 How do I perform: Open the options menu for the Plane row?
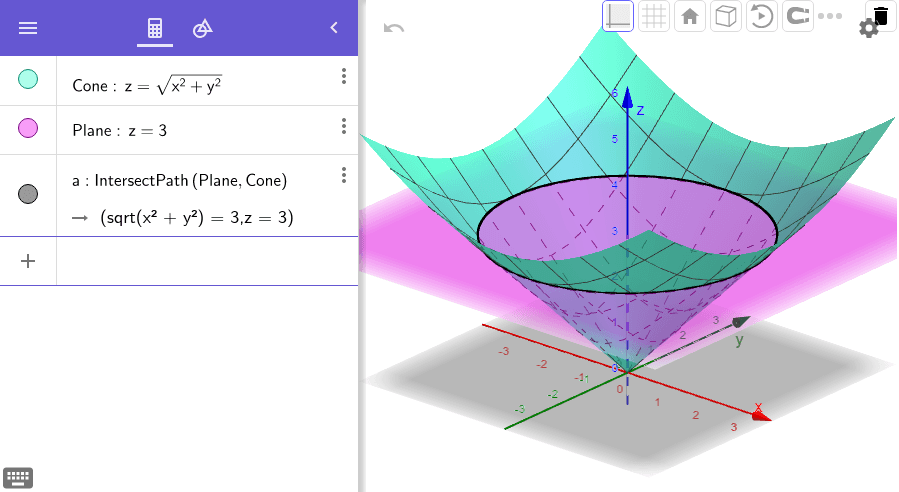click(x=343, y=126)
